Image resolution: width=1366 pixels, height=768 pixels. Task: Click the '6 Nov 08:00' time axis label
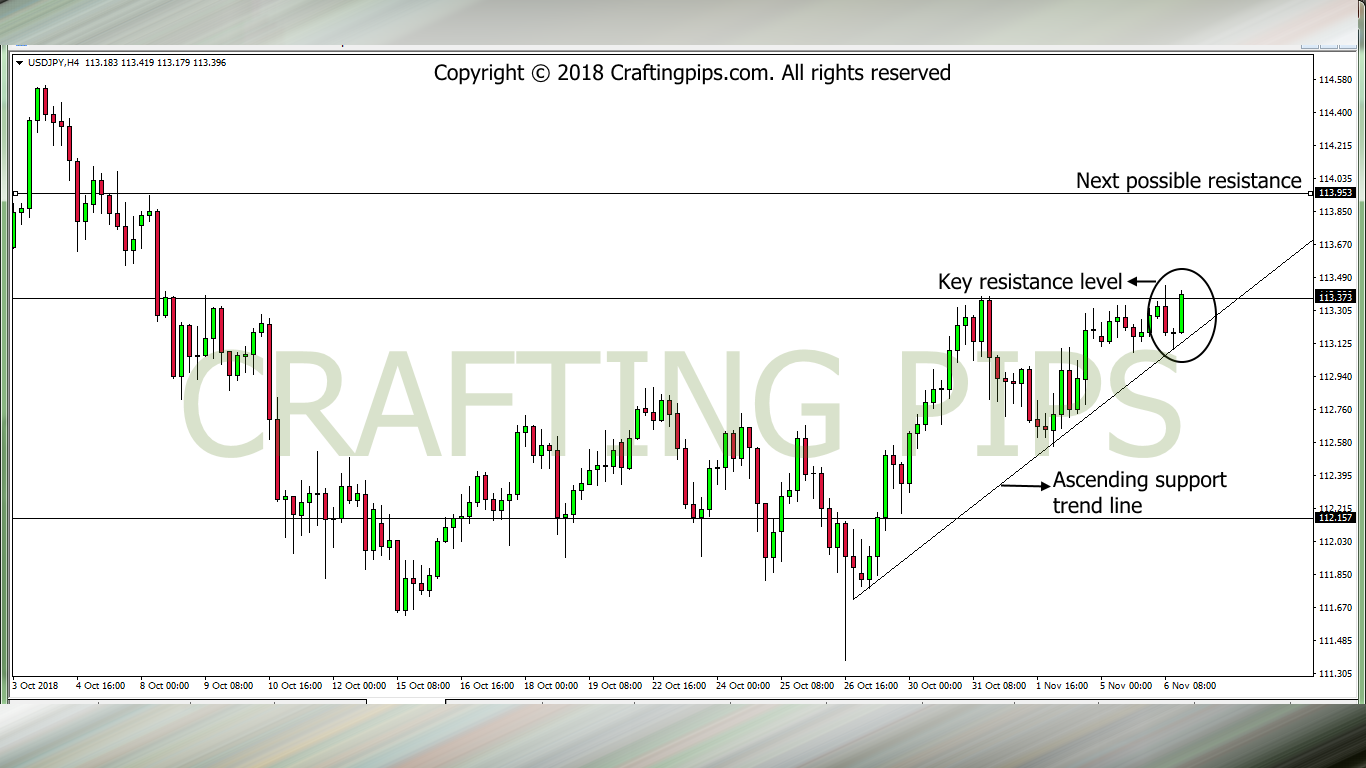(x=1190, y=686)
